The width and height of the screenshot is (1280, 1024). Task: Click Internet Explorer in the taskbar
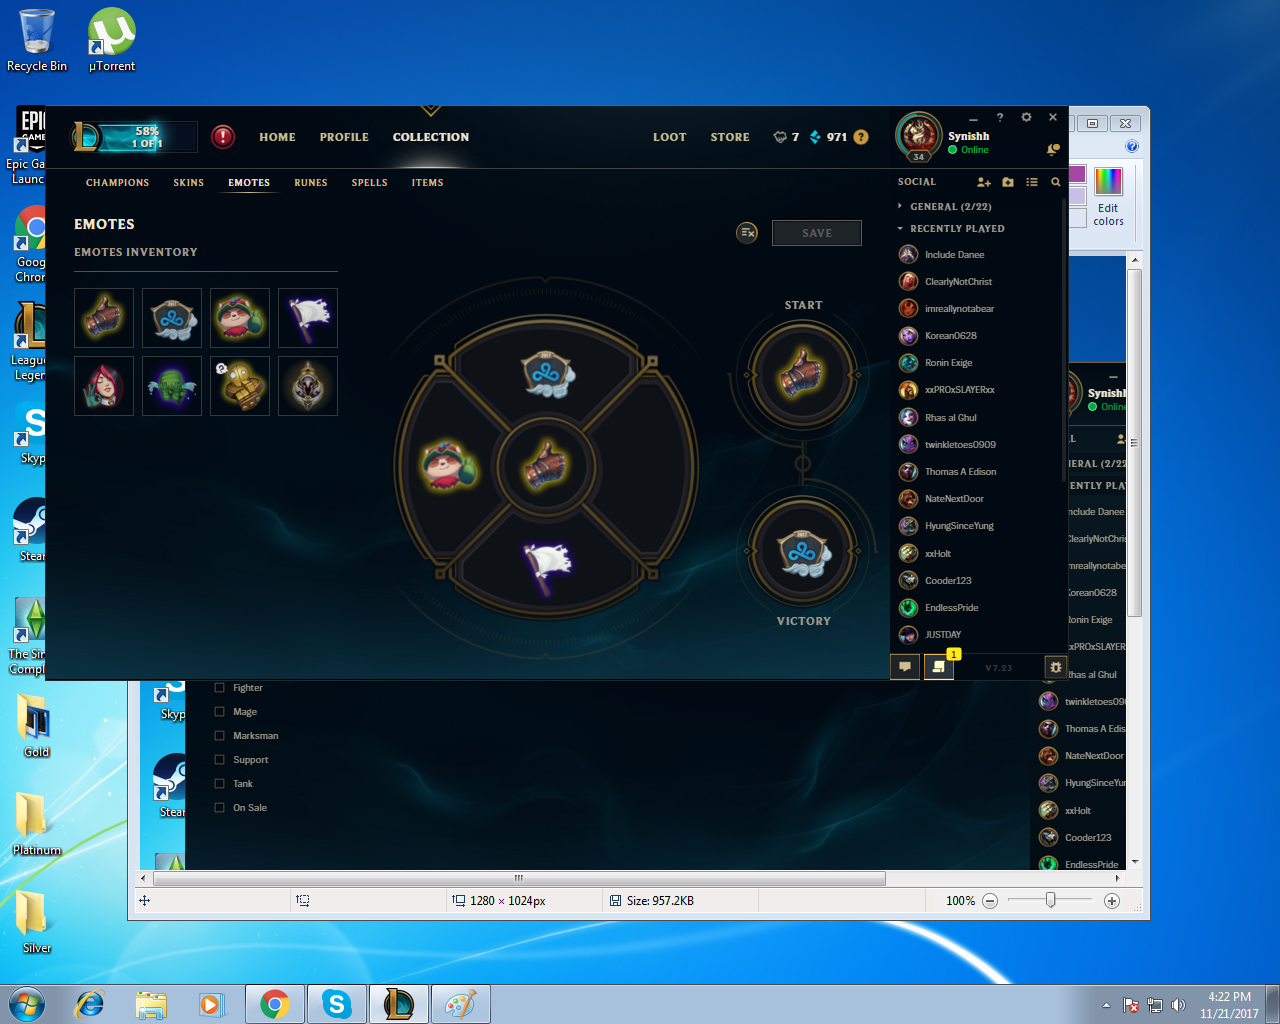pyautogui.click(x=90, y=1004)
